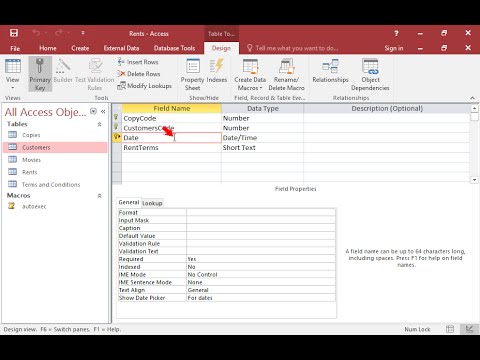Open Modify Lookups
This screenshot has height=360, width=480.
(144, 86)
